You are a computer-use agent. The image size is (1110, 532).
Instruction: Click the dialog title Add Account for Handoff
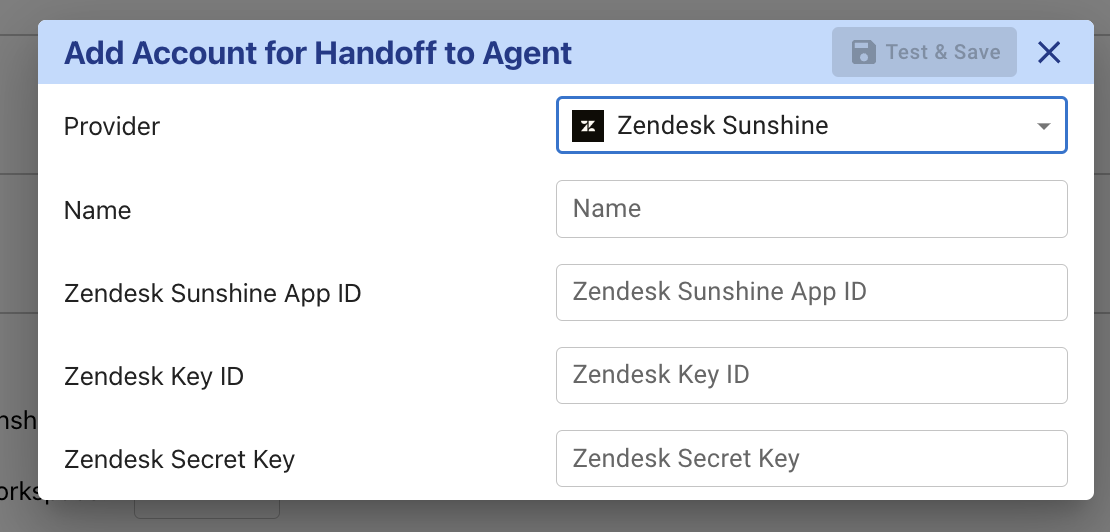(318, 52)
